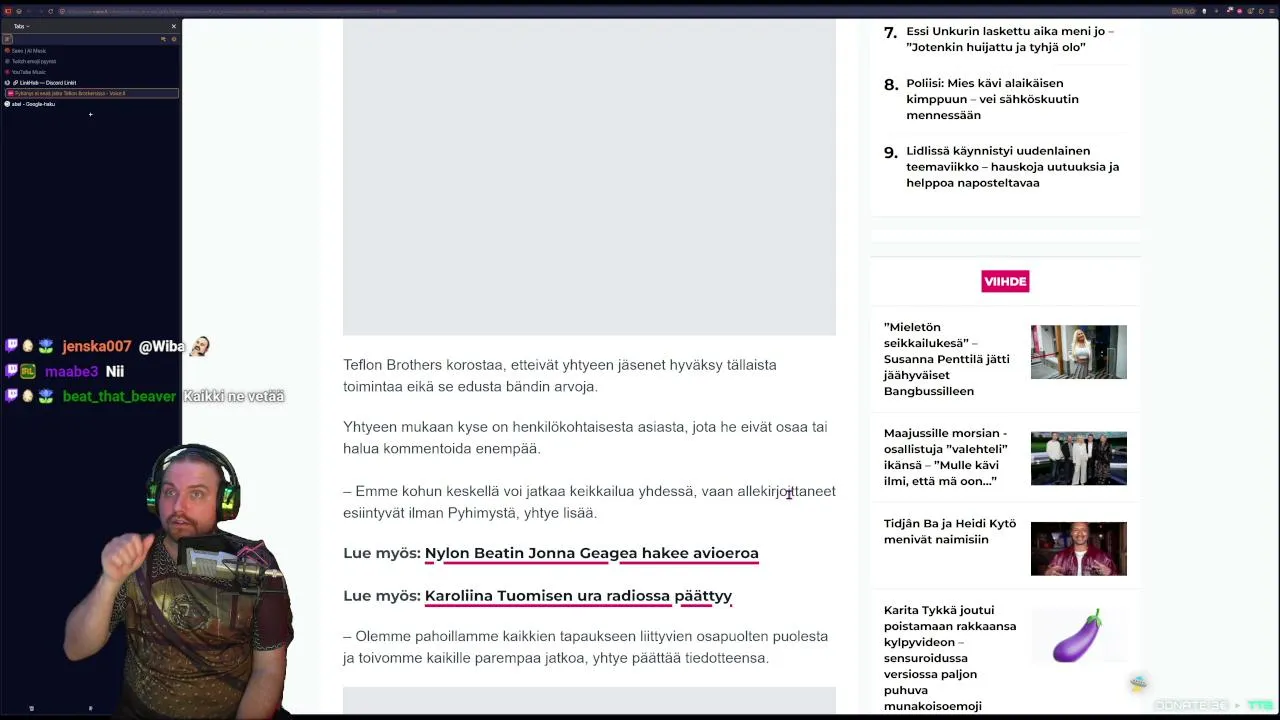Click the egg badge beside beat_that_beaver

click(29, 396)
